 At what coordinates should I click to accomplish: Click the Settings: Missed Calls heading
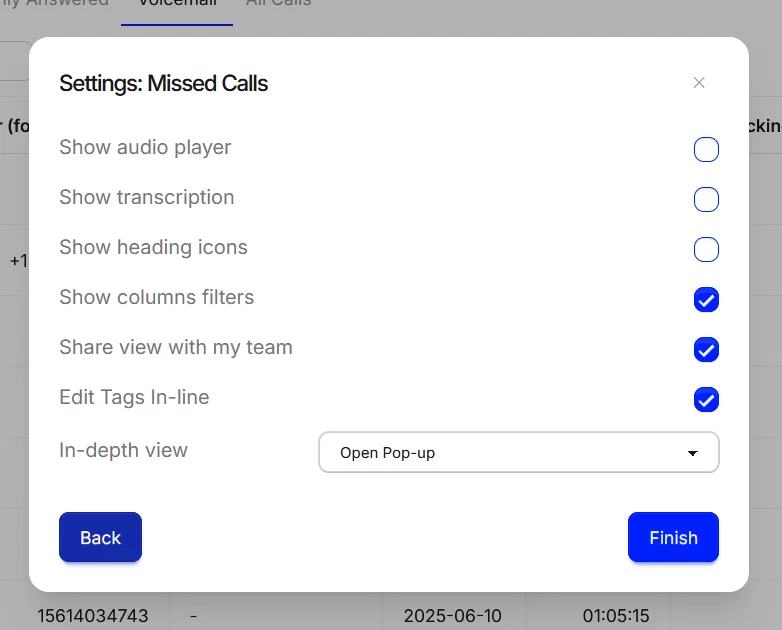pos(164,83)
